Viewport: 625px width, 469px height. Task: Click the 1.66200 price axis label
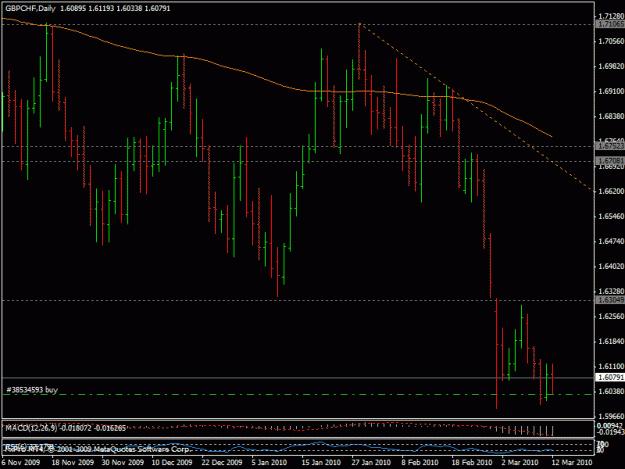point(611,191)
